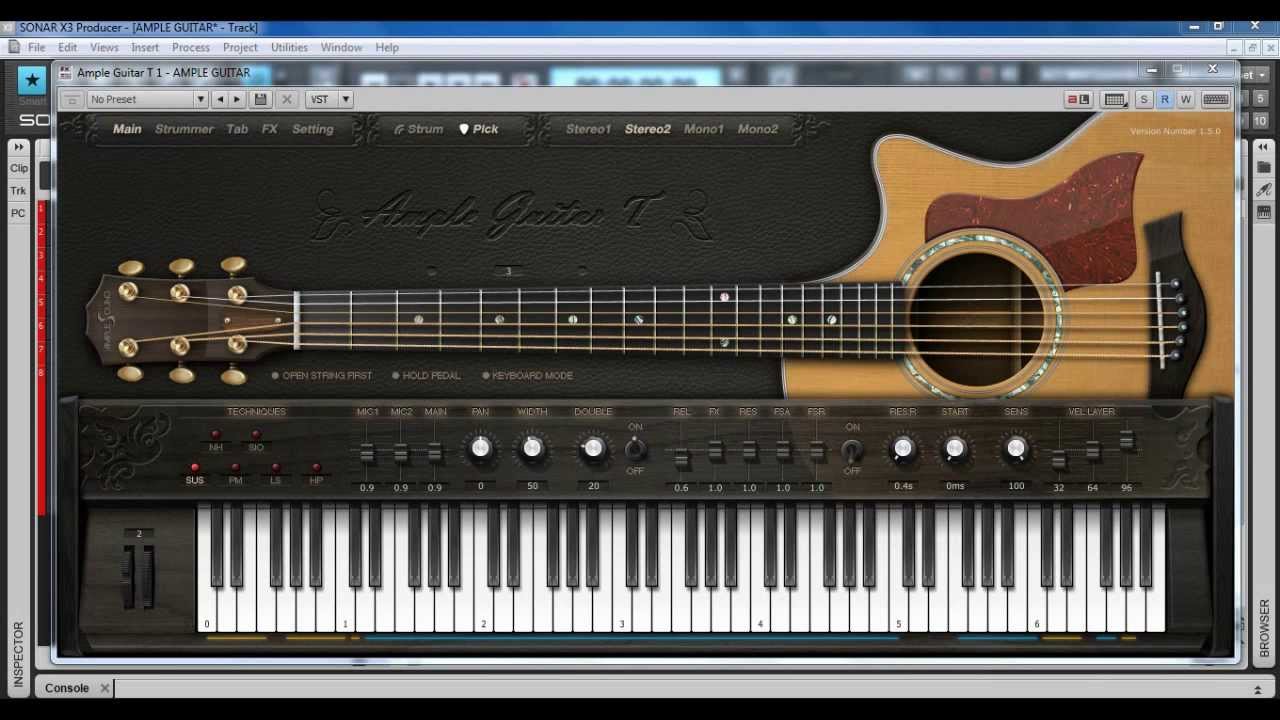Expand the Console panel arrows at bottom right
Viewport: 1280px width, 720px height.
(1257, 689)
